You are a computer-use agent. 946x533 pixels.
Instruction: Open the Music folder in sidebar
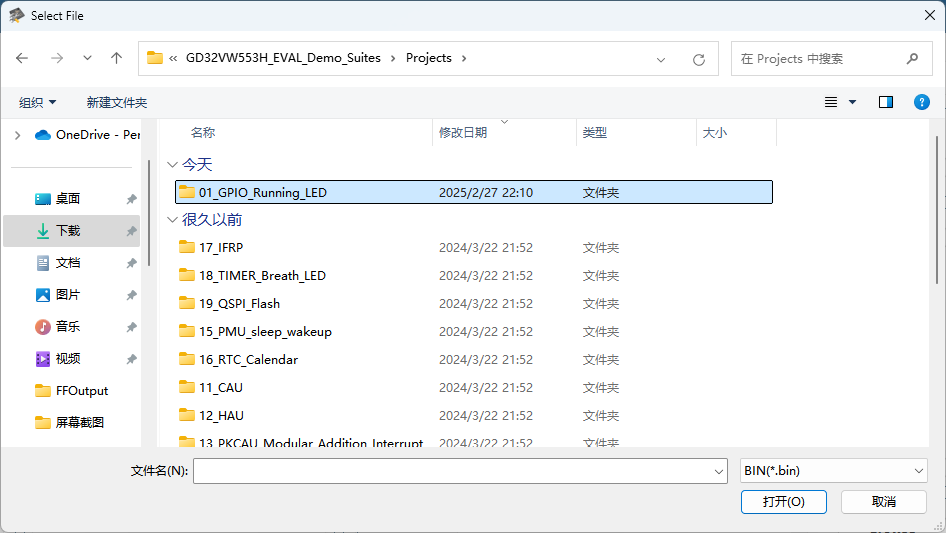68,327
